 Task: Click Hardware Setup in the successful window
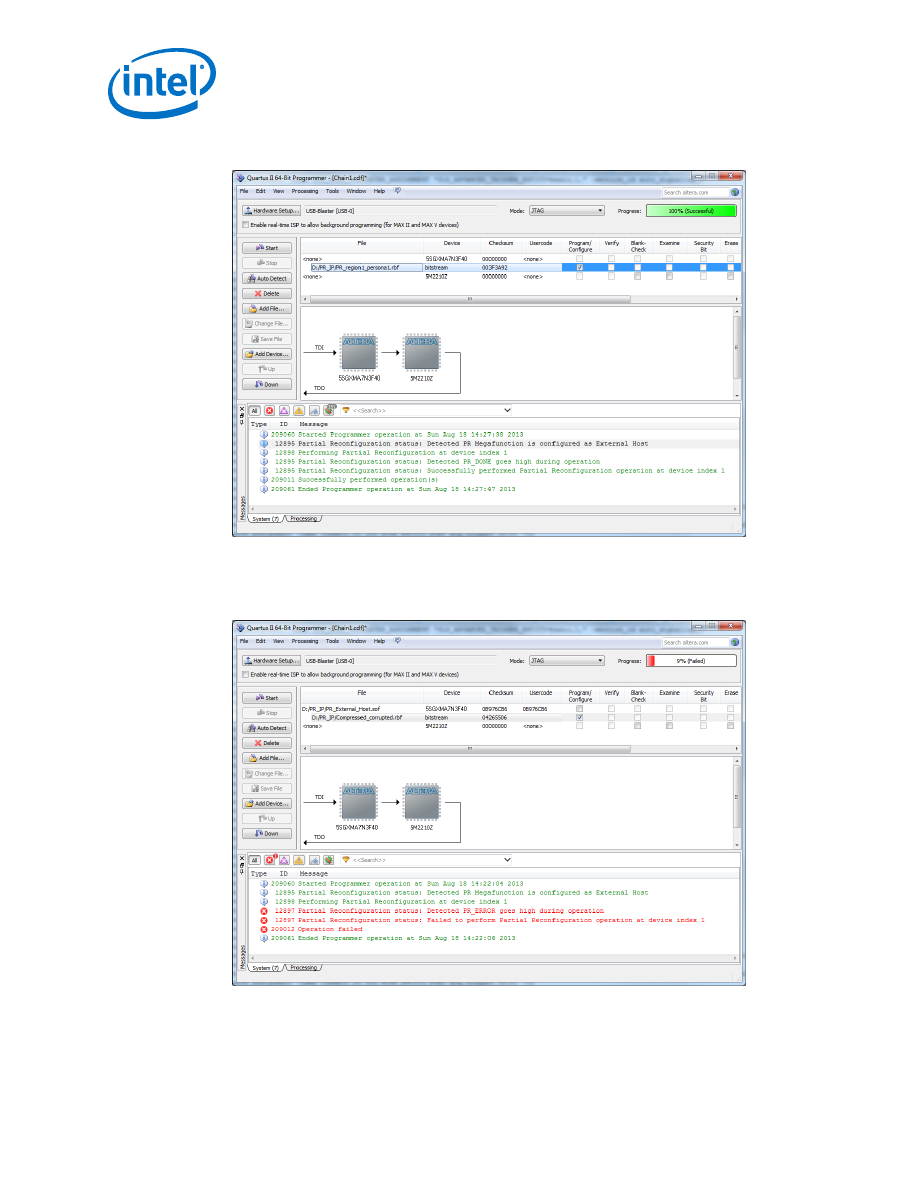click(272, 211)
